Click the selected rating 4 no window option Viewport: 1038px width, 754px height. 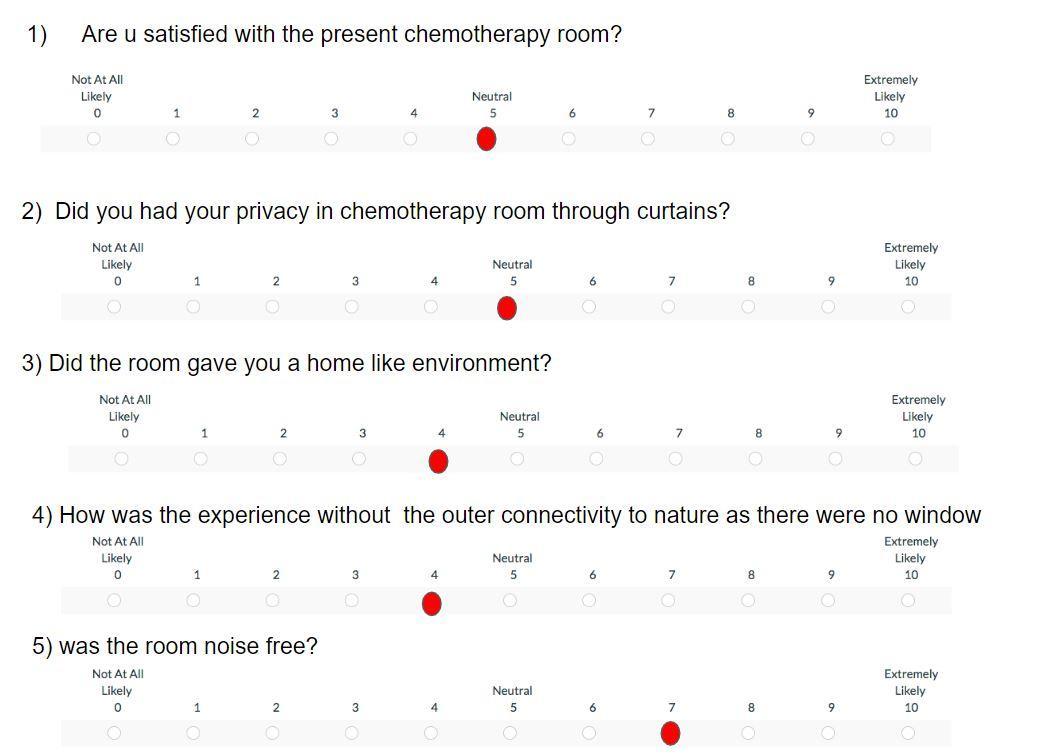431,603
